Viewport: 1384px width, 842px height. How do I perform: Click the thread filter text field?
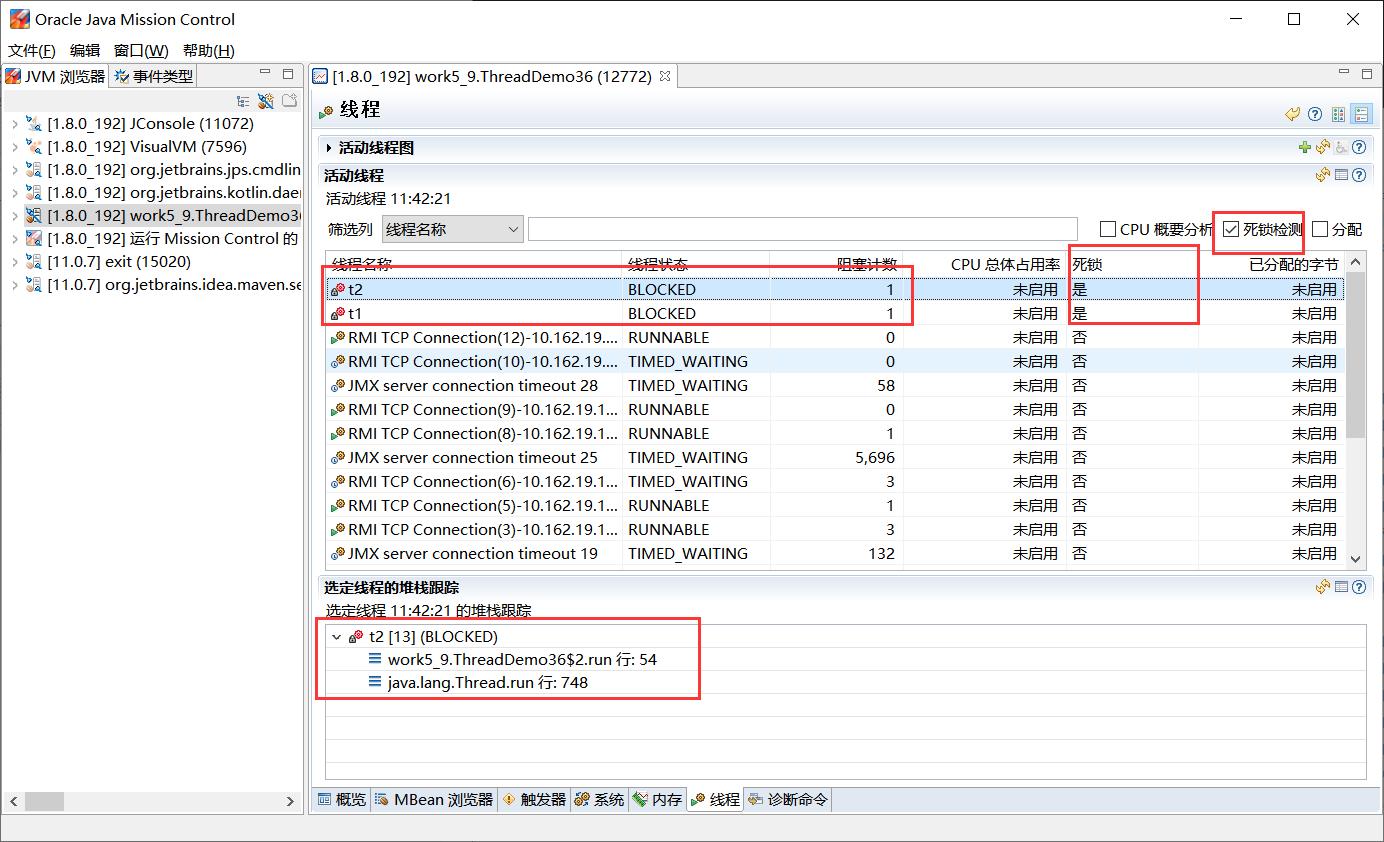pos(803,229)
